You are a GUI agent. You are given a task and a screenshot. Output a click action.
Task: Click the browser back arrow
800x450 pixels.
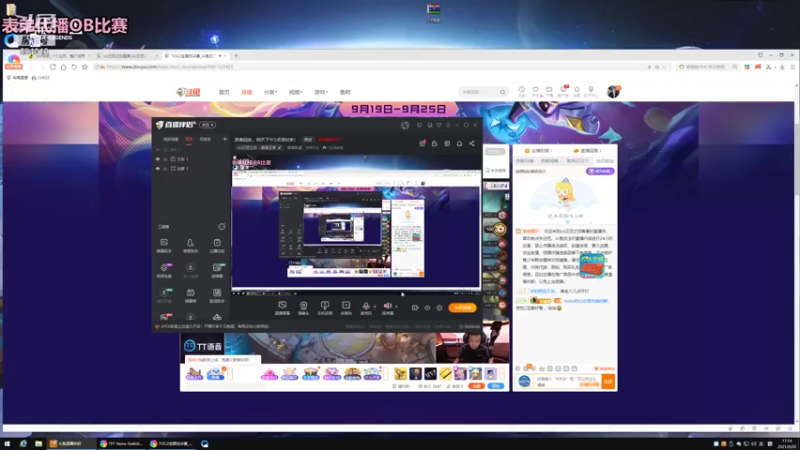coord(31,67)
